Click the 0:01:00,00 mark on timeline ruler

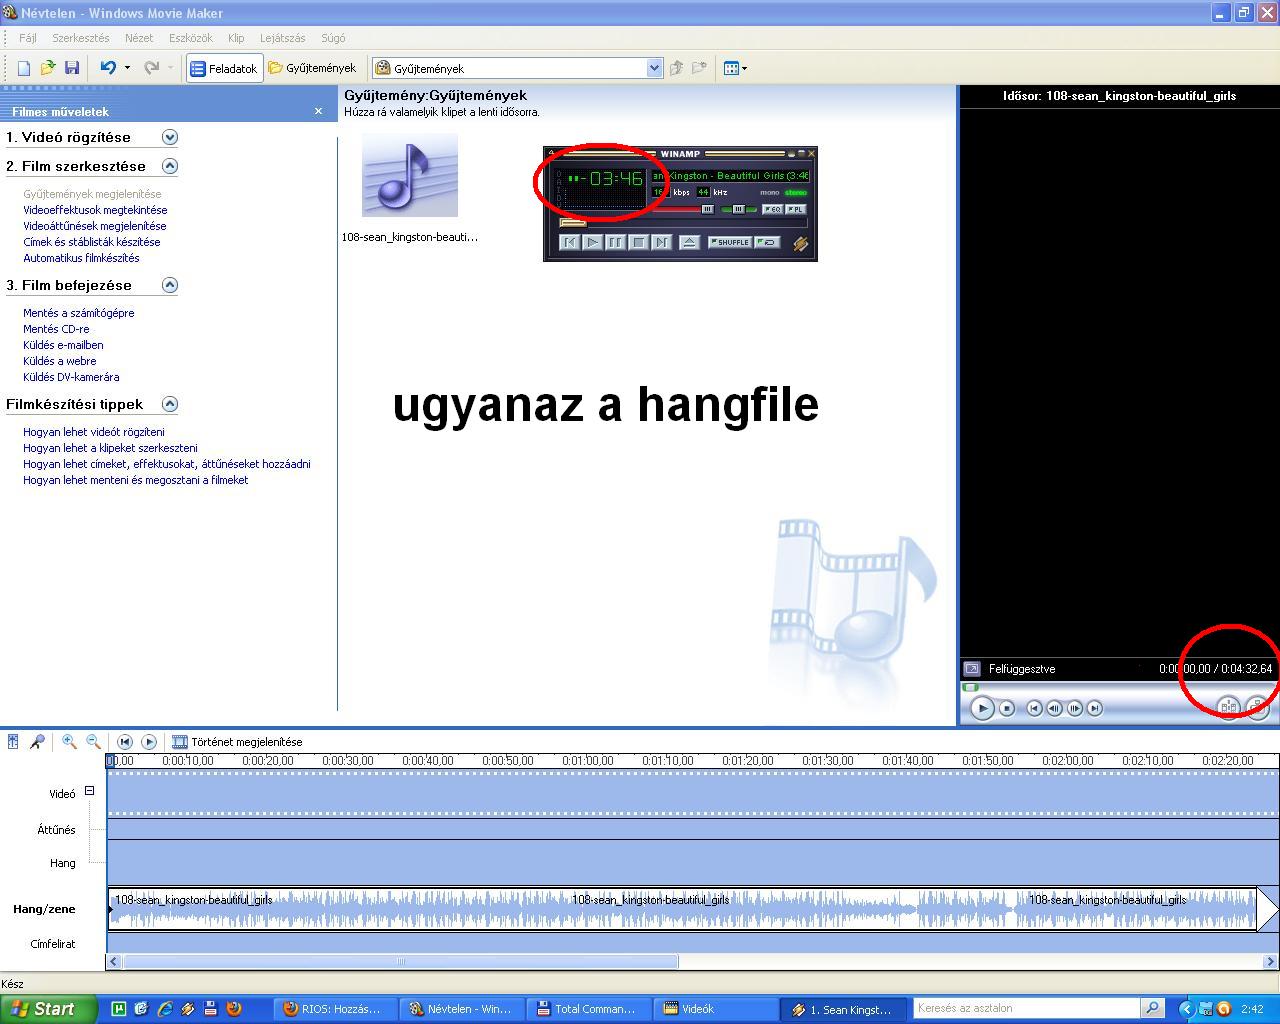588,761
